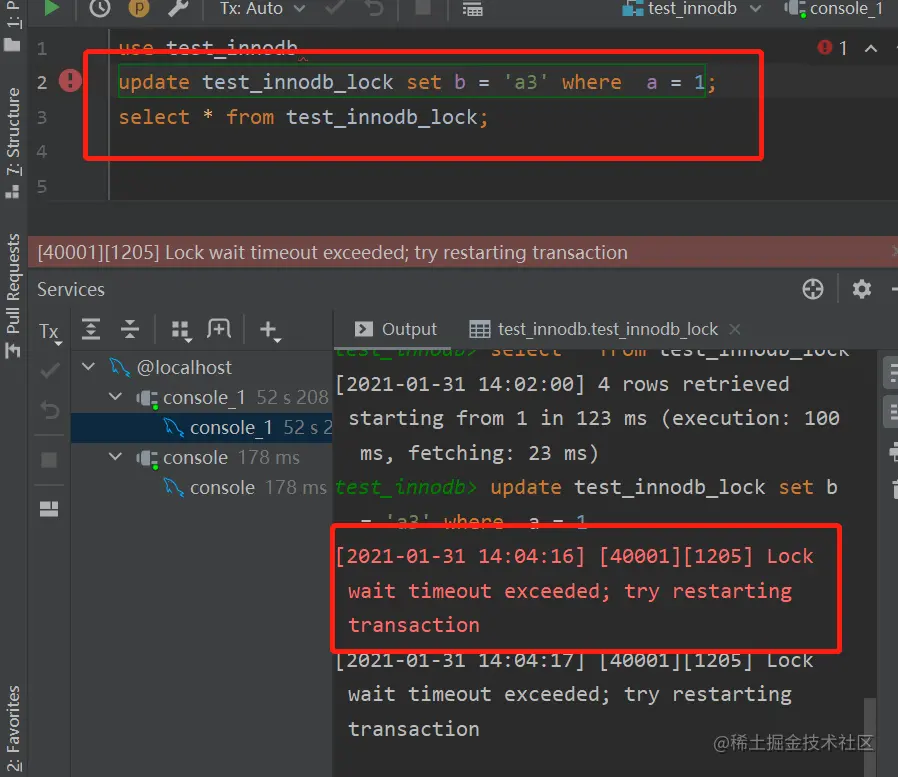Viewport: 898px width, 777px height.
Task: Select console_1 52 s 208 parent row
Action: [202, 397]
